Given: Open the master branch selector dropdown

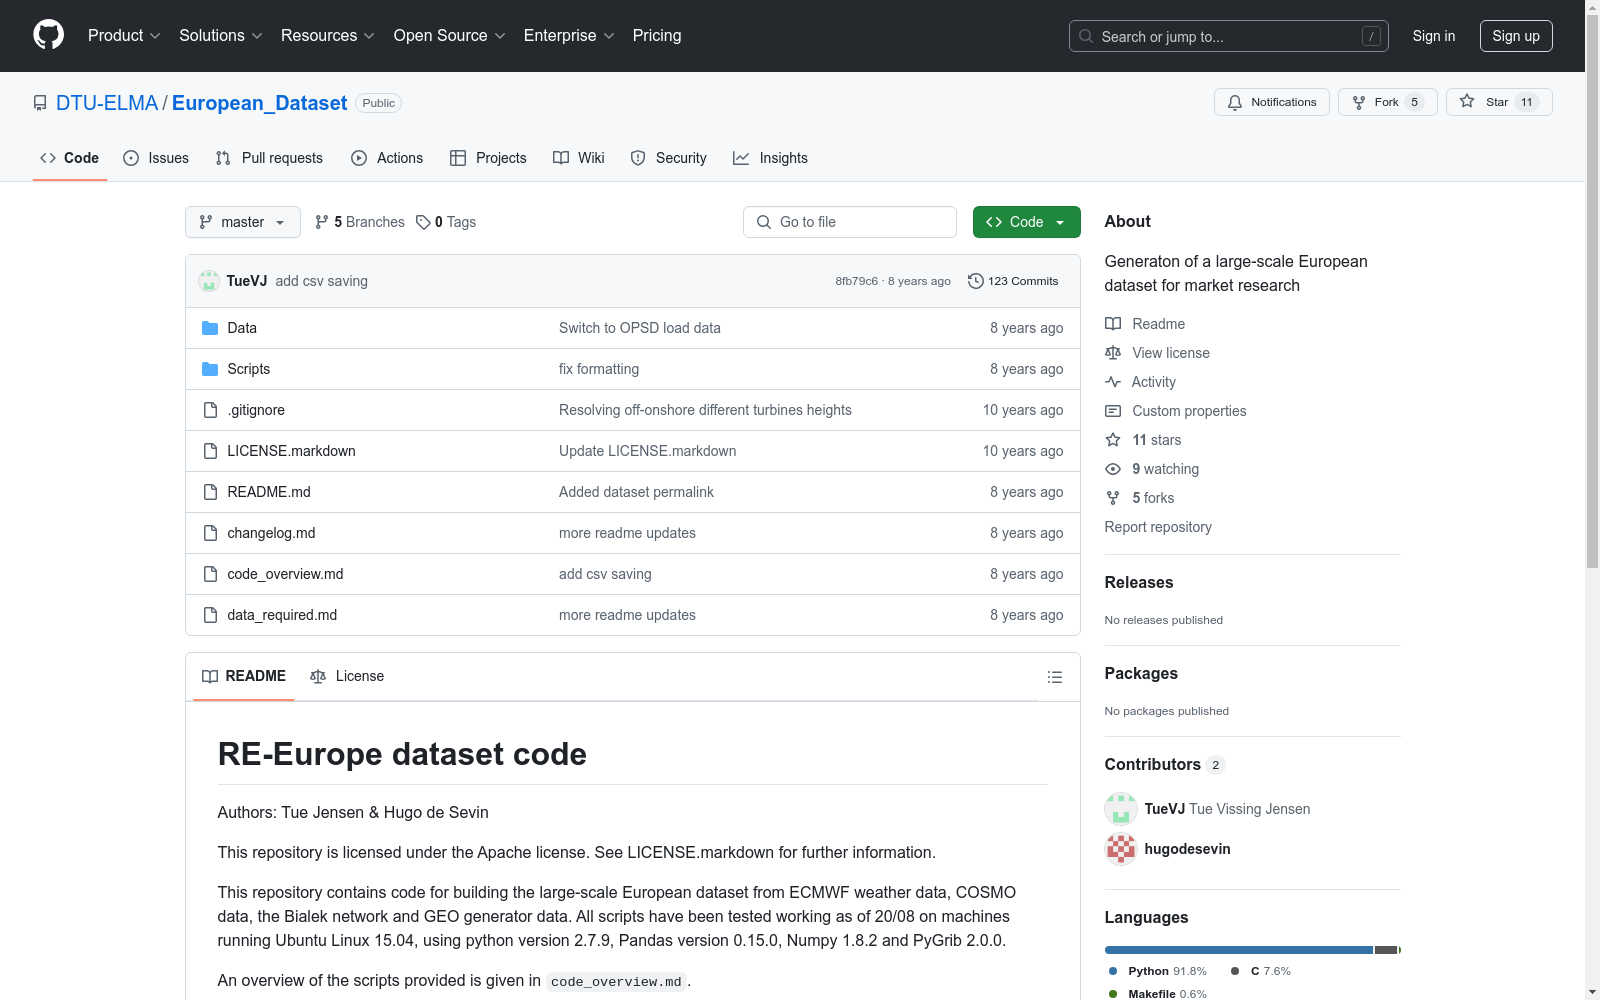Looking at the screenshot, I should (x=243, y=222).
